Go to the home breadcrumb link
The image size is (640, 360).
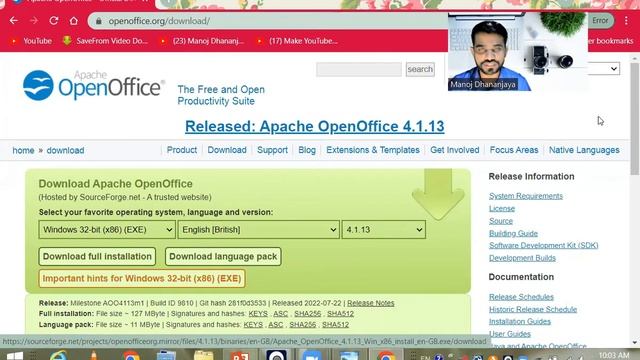pos(23,150)
